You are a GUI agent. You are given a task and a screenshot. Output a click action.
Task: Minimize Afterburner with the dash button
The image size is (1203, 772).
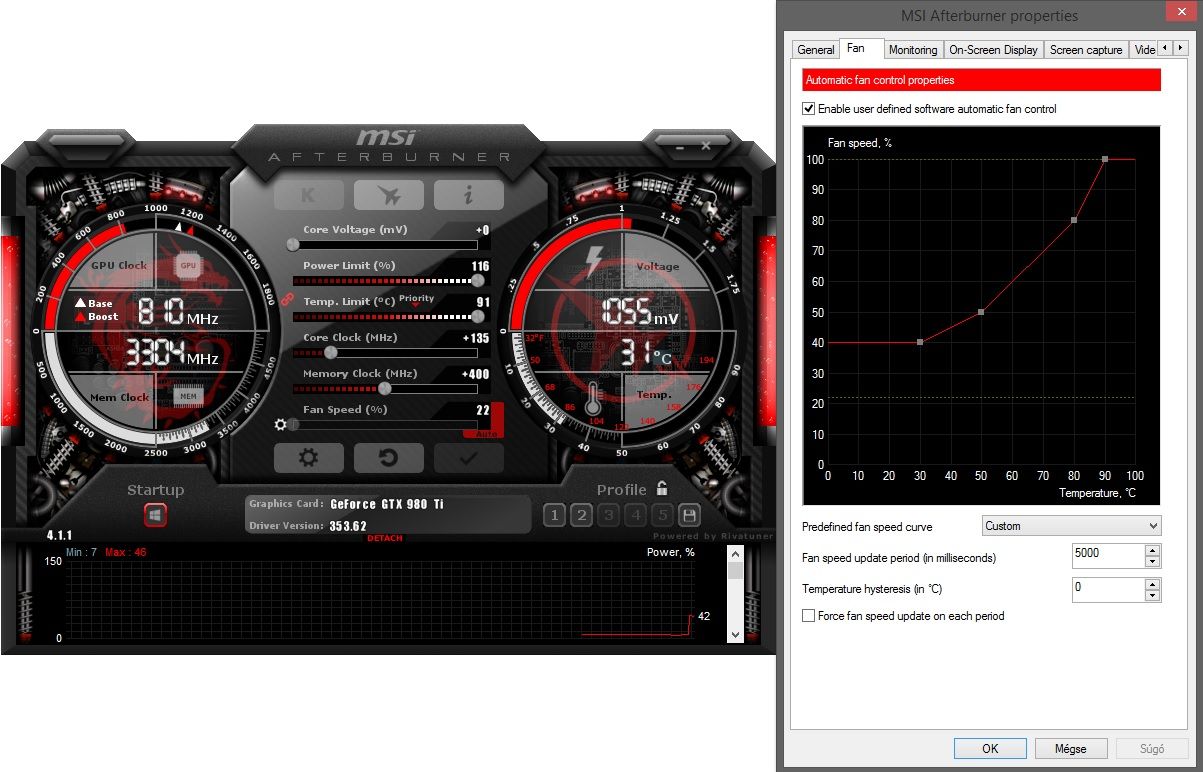coord(679,147)
